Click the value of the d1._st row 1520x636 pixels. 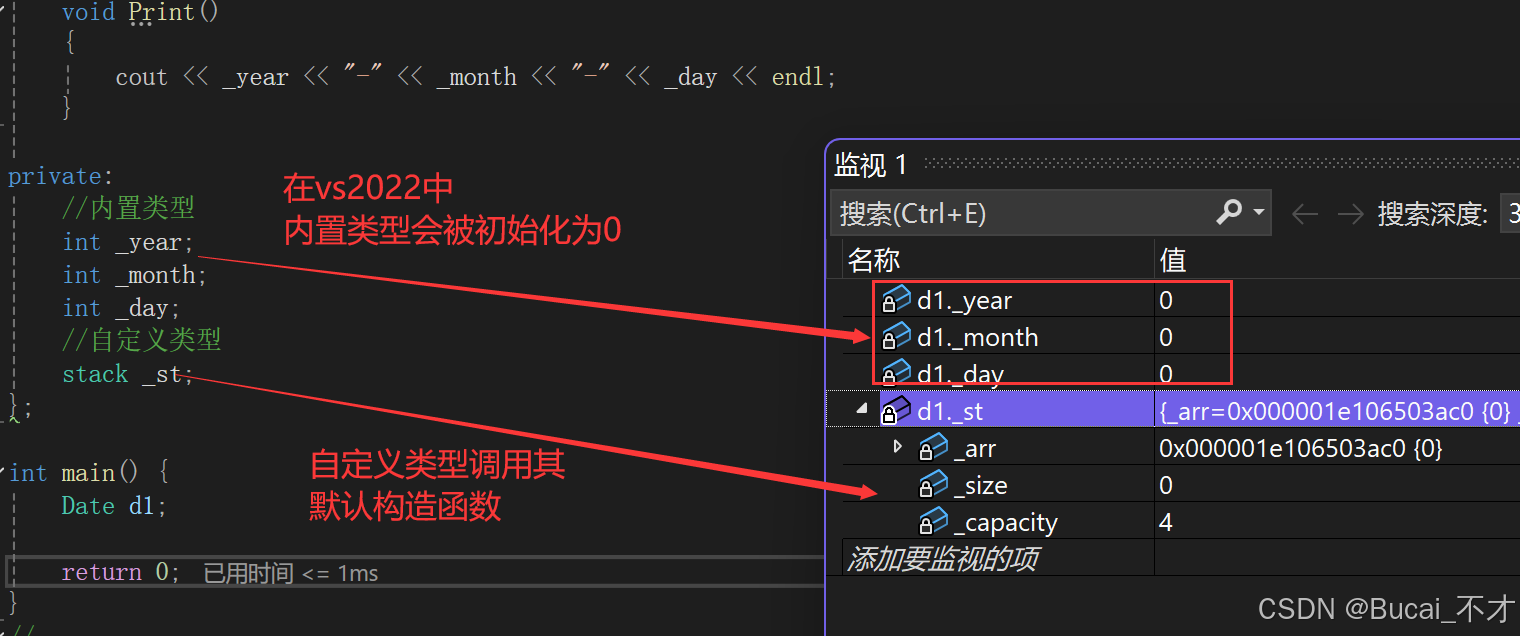[x=1338, y=411]
